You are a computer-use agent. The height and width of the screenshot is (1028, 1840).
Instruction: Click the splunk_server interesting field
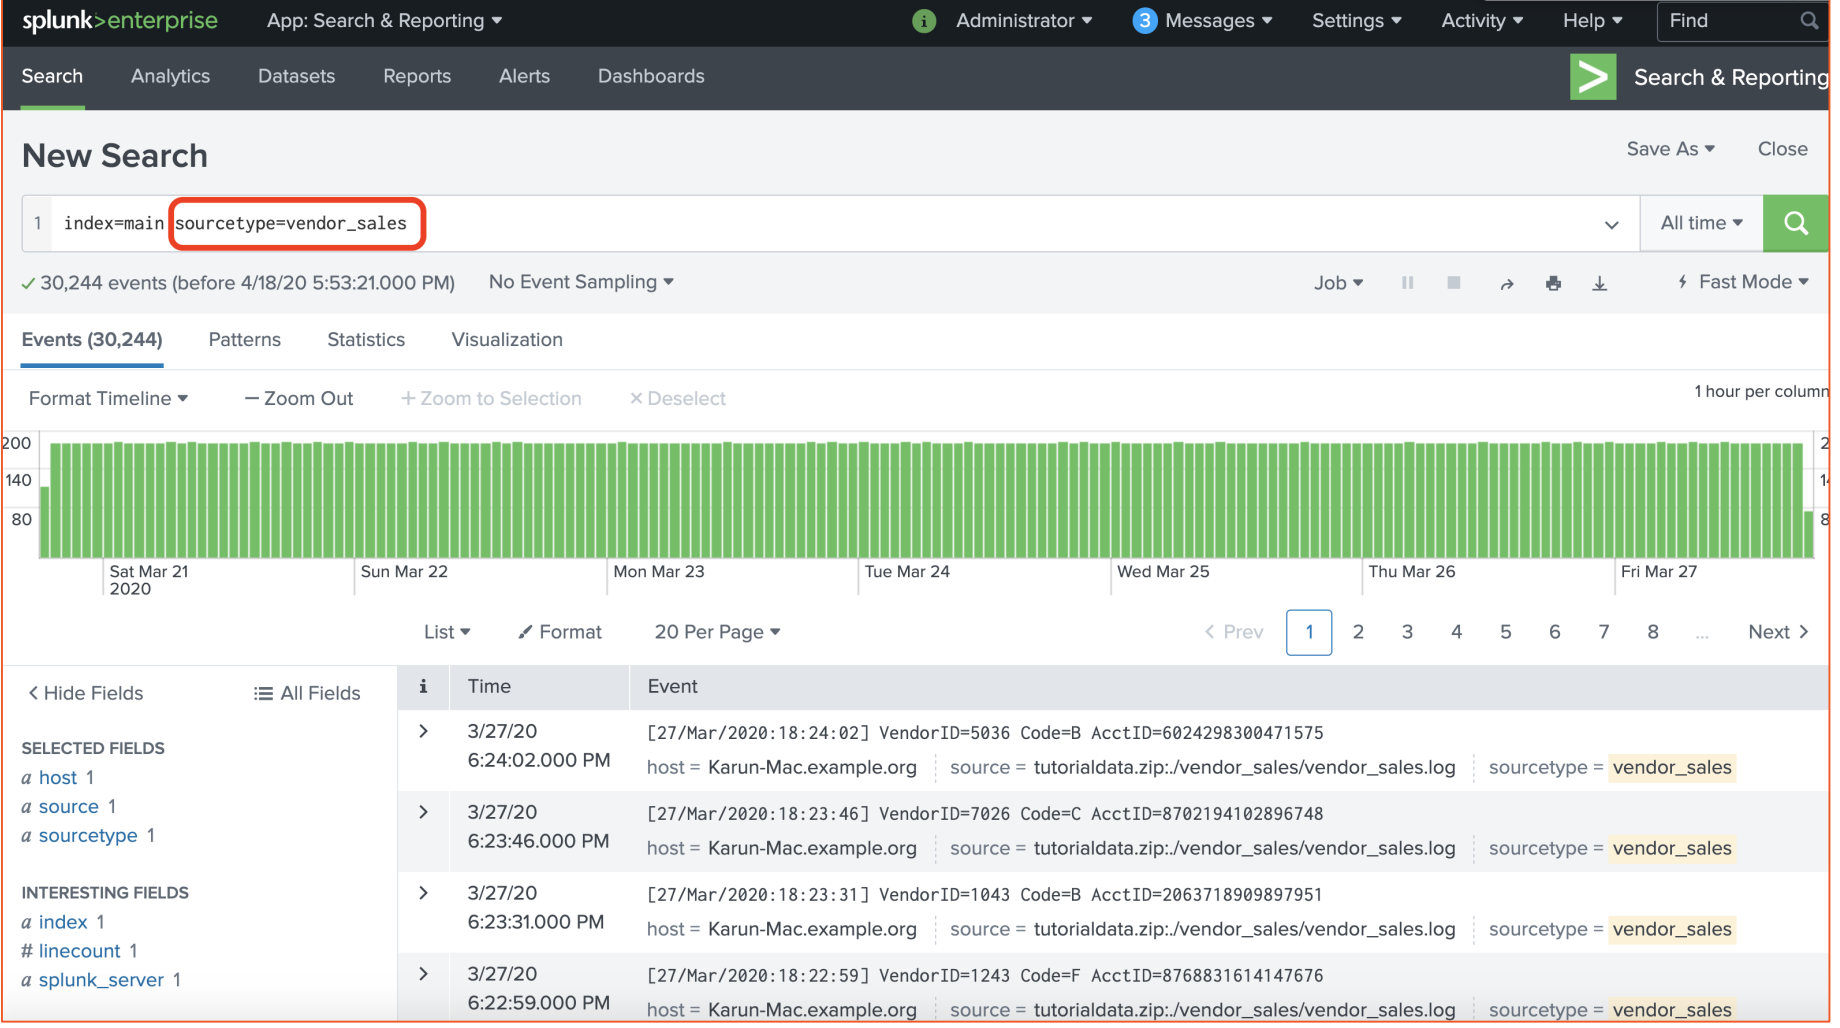click(x=101, y=982)
